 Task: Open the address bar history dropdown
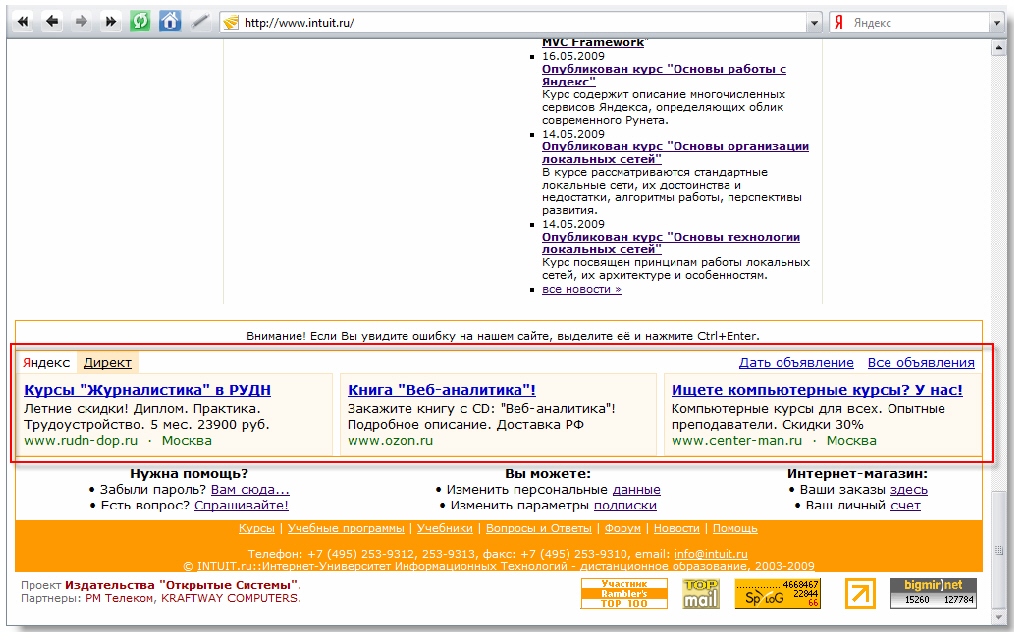tap(814, 23)
